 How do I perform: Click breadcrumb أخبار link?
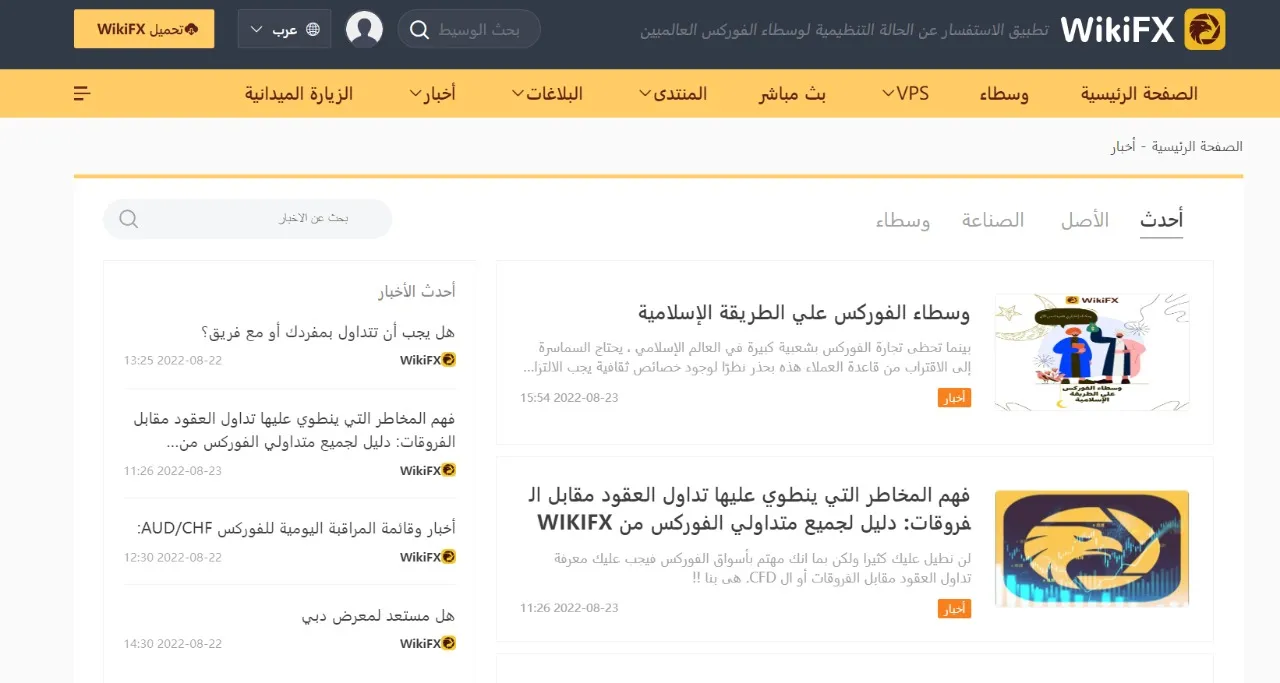point(1124,146)
